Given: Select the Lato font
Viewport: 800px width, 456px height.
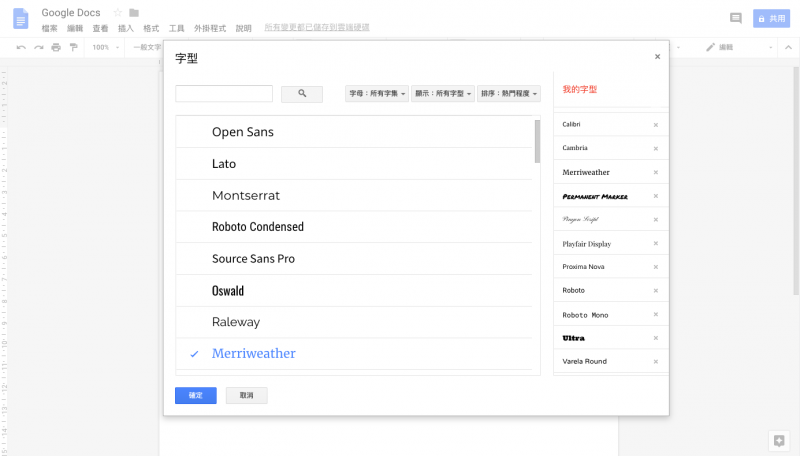Looking at the screenshot, I should tap(354, 164).
